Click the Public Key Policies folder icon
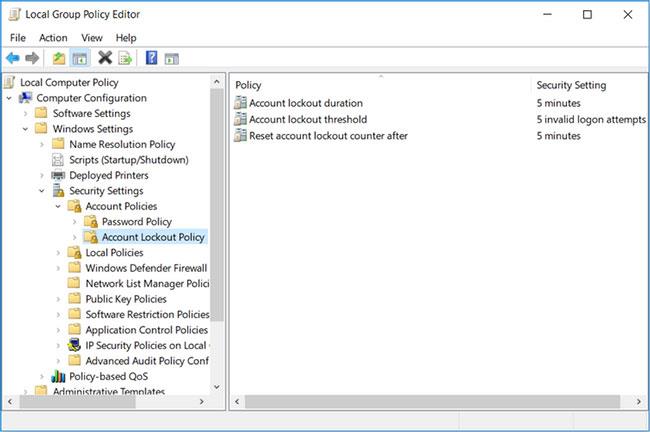Screen dimensions: 650x432 [x=74, y=299]
